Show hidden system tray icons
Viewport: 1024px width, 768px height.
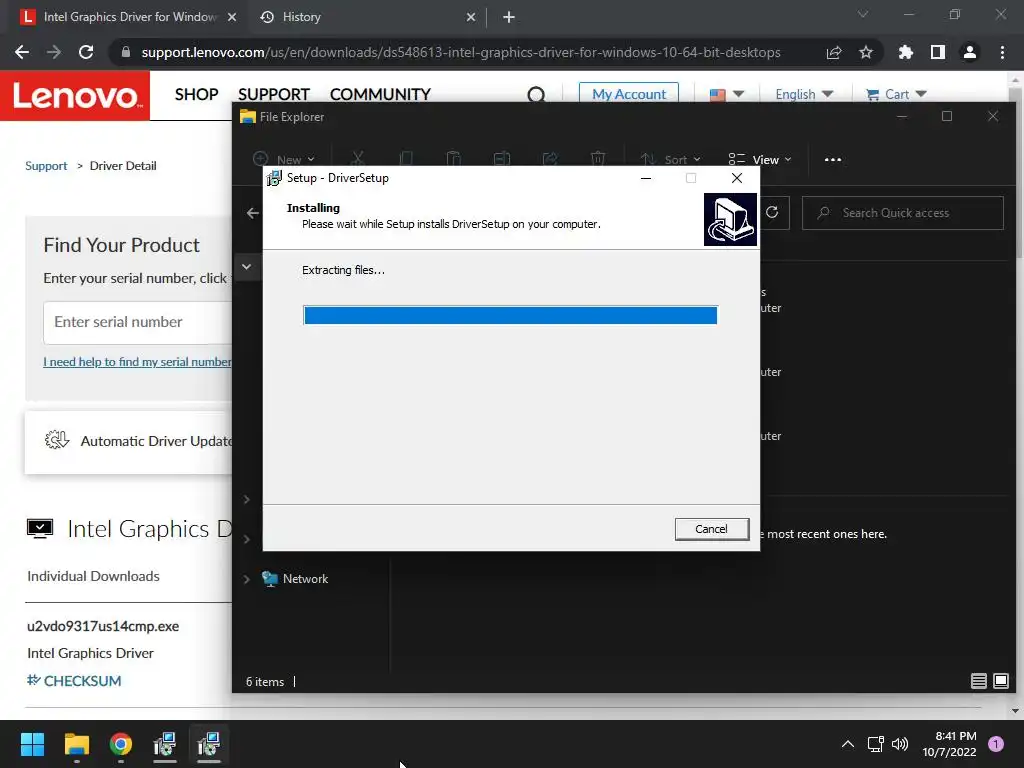coord(848,744)
